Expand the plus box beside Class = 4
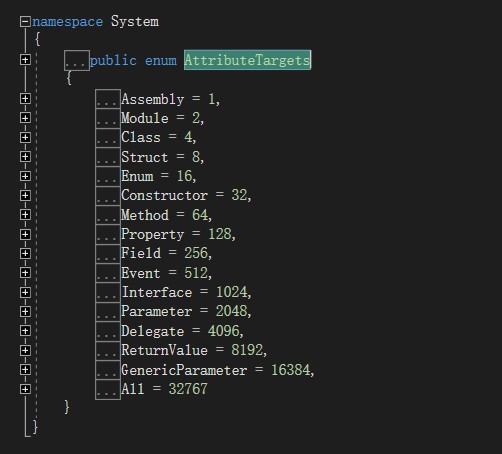The height and width of the screenshot is (454, 502). (x=25, y=137)
